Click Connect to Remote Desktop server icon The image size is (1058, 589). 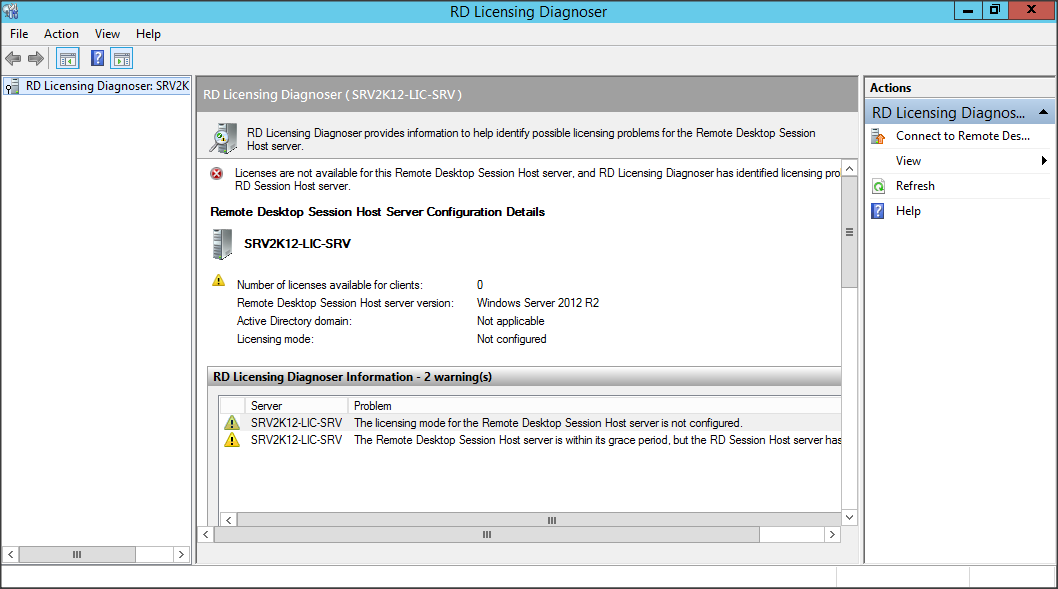878,136
